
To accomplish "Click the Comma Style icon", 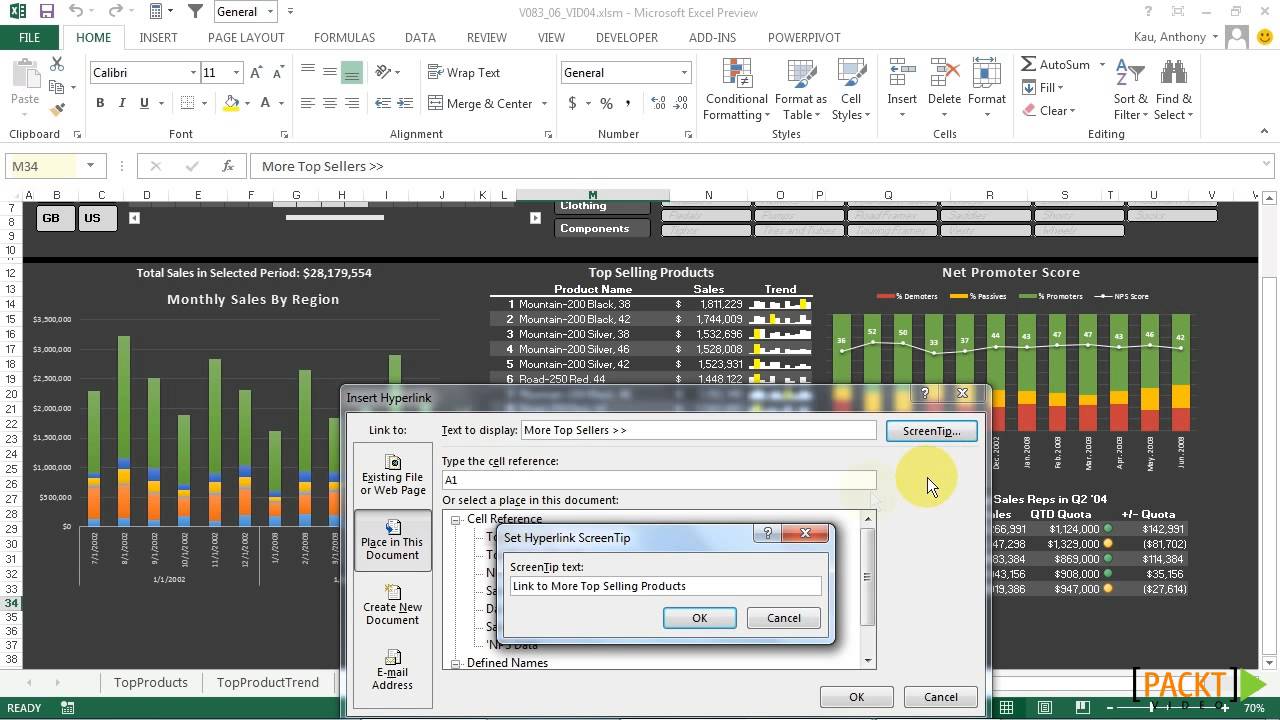I will click(628, 103).
